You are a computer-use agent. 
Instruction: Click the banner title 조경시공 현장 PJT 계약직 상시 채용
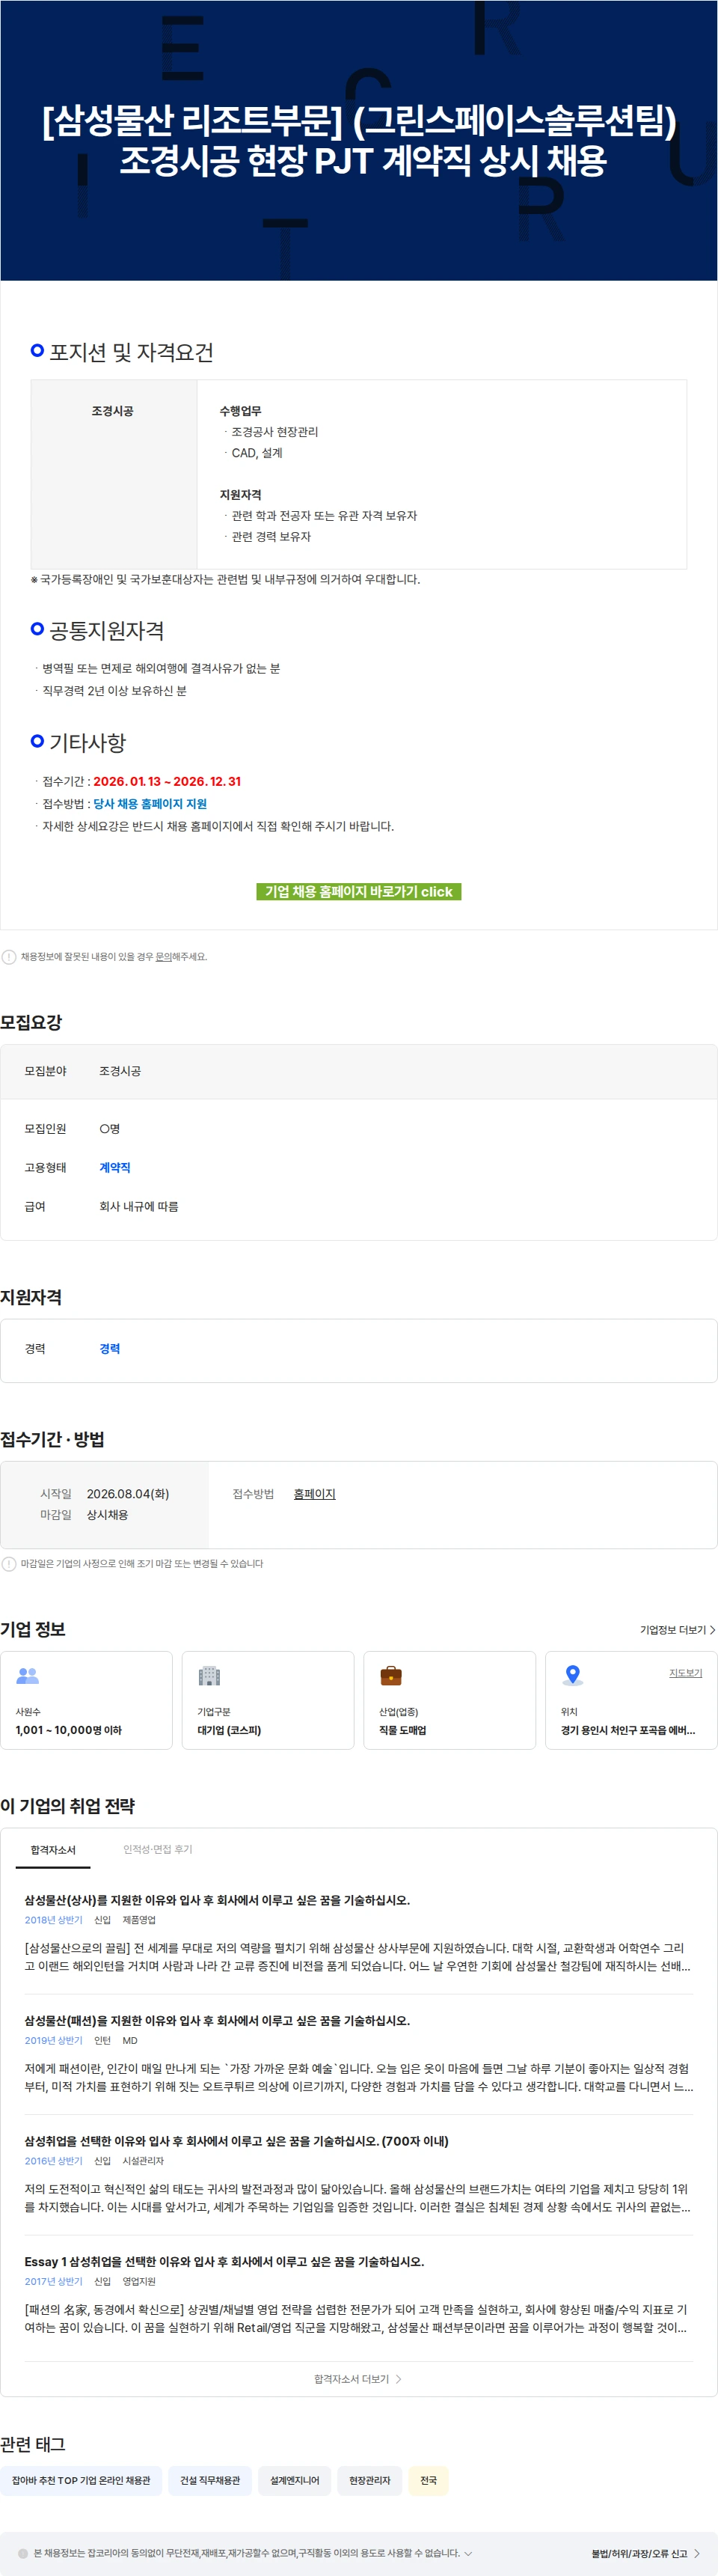click(363, 160)
